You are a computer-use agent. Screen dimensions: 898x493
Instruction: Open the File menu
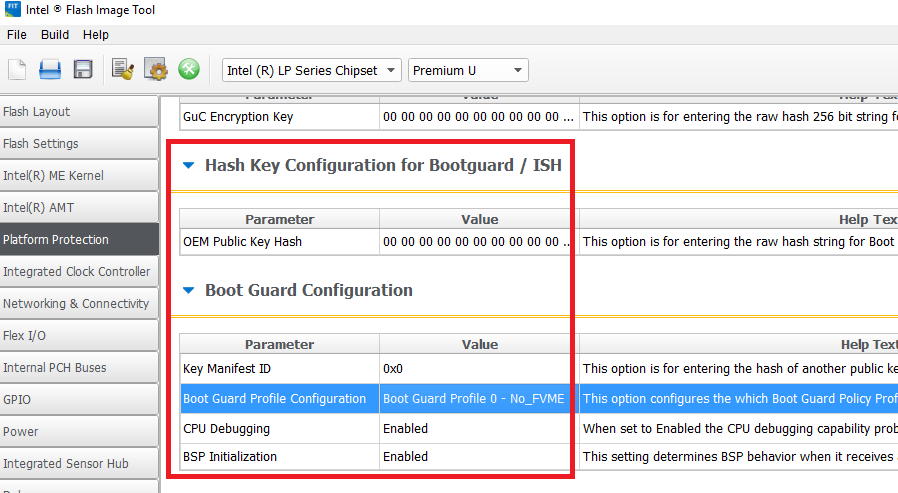pos(17,34)
